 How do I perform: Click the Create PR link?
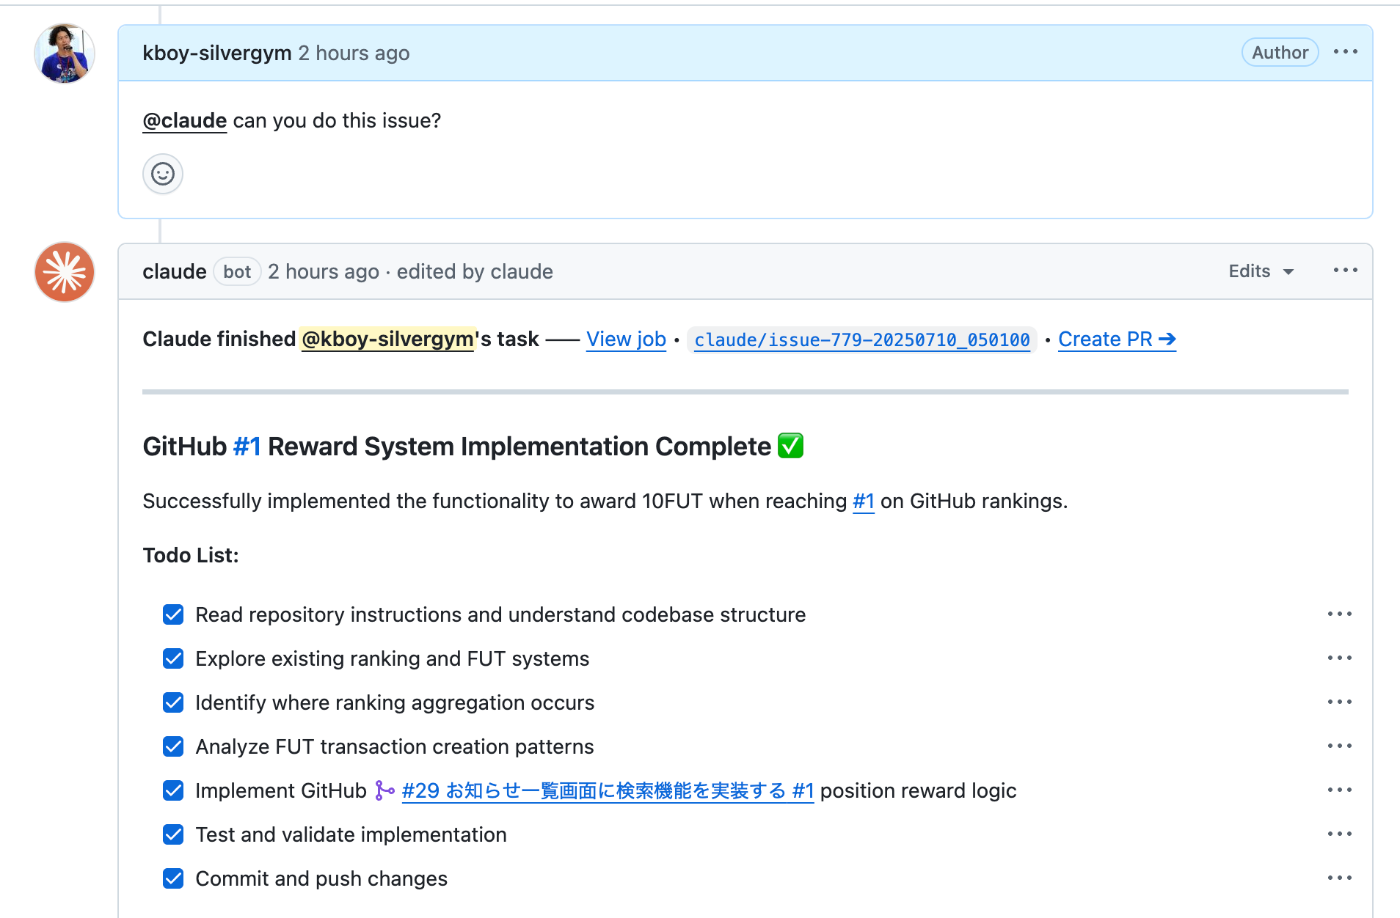point(1117,340)
